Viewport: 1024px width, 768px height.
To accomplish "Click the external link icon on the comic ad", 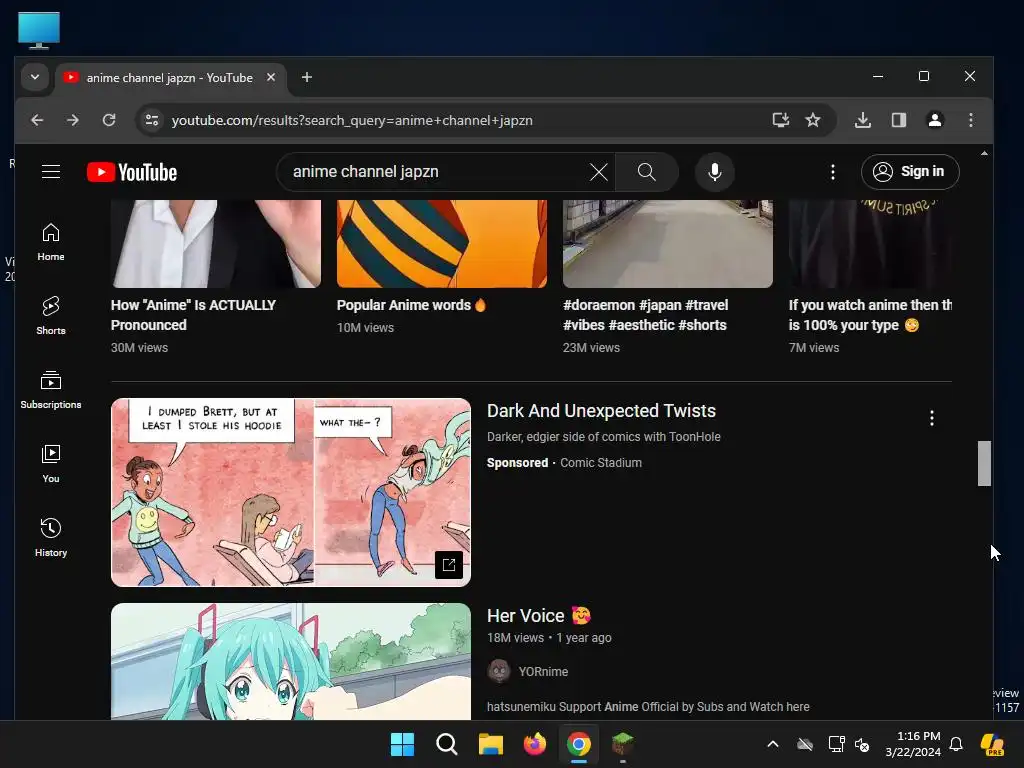I will (x=449, y=565).
